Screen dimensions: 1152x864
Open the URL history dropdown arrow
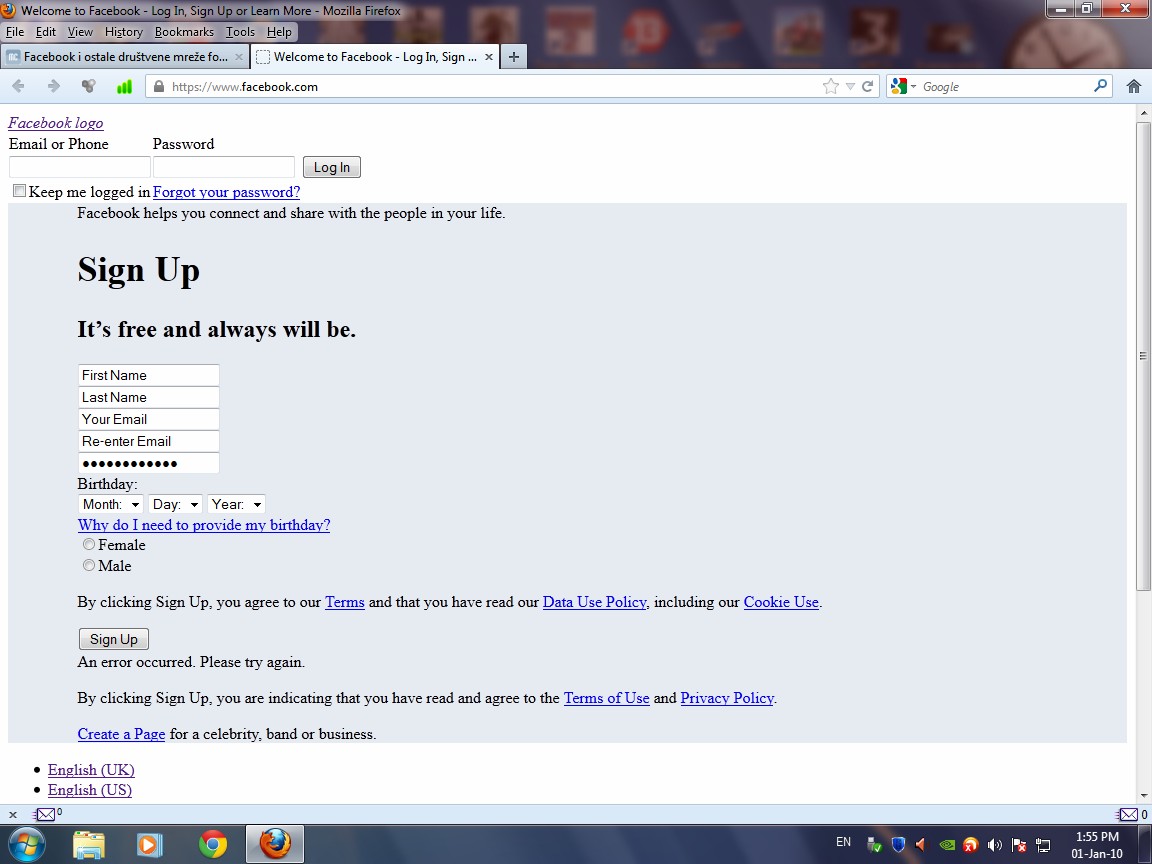click(850, 86)
